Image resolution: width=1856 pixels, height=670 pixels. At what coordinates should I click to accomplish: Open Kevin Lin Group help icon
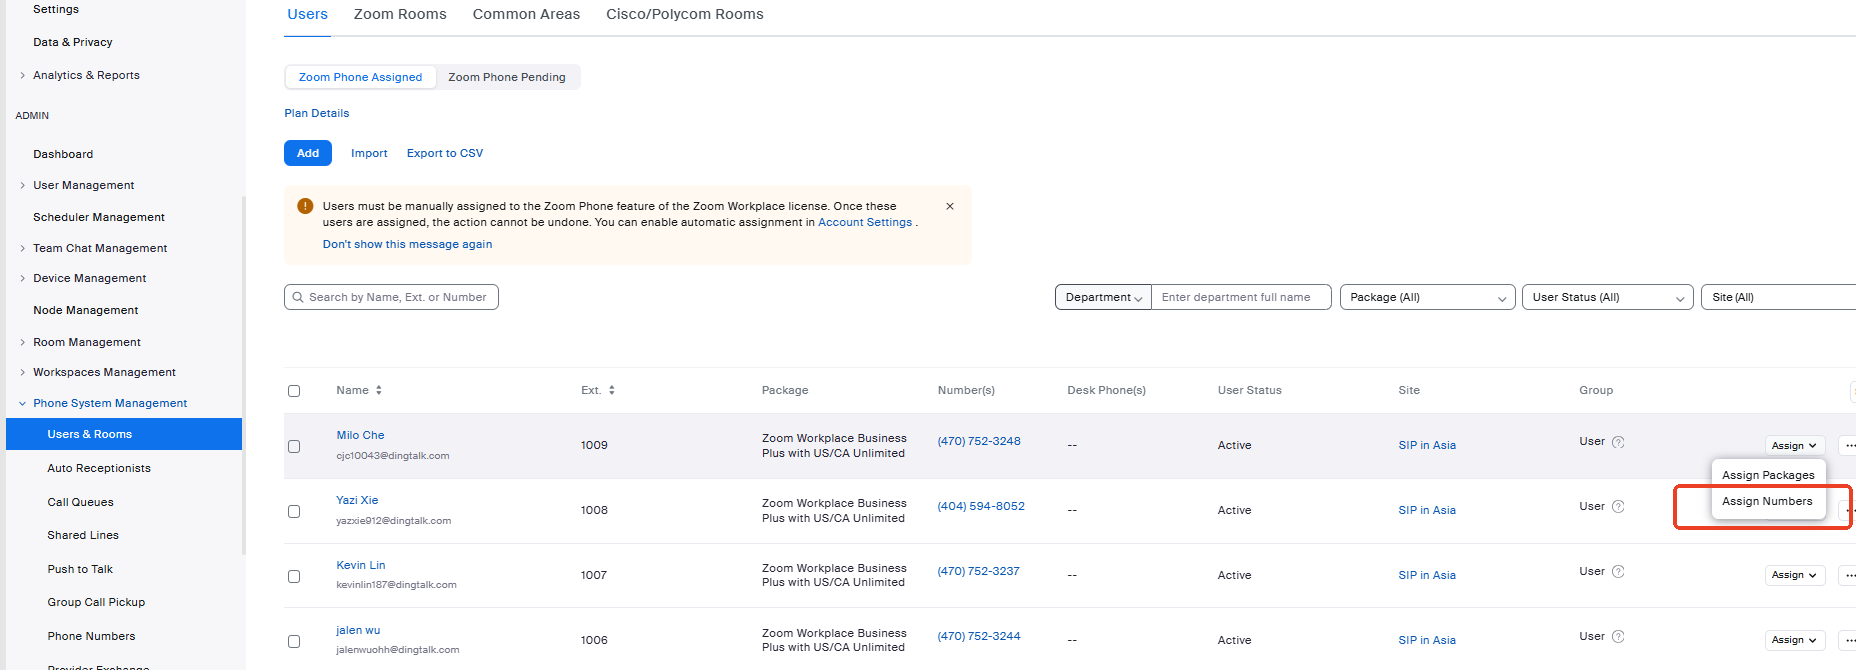click(x=1618, y=572)
